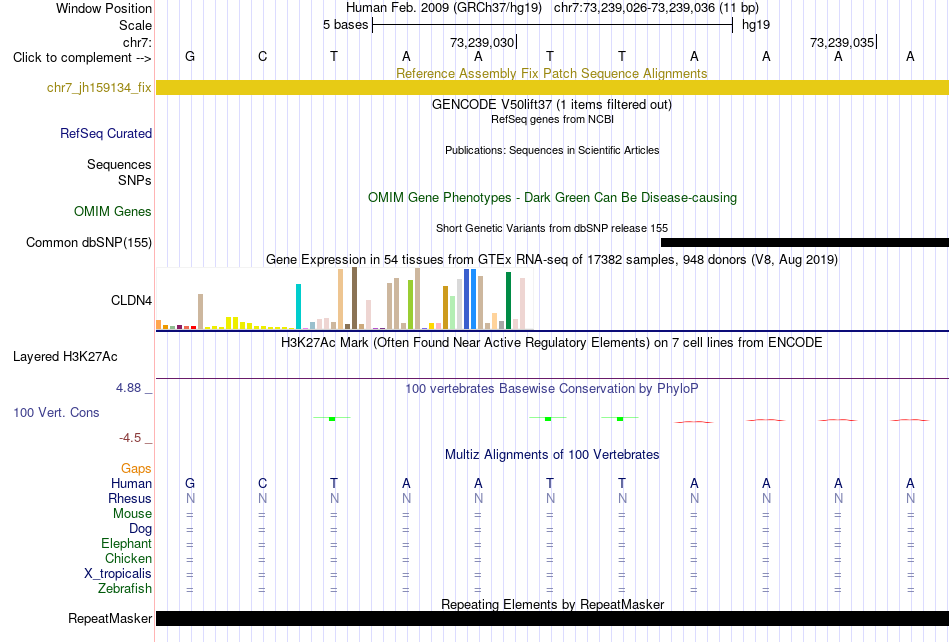Click the 'Mouse' species label

pyautogui.click(x=132, y=514)
